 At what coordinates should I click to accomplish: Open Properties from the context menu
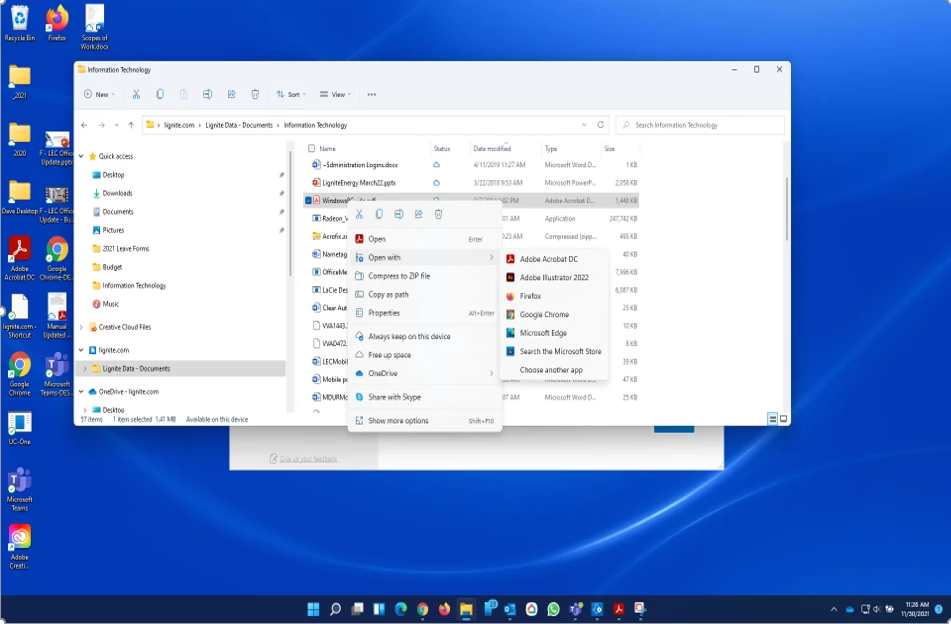(425, 313)
